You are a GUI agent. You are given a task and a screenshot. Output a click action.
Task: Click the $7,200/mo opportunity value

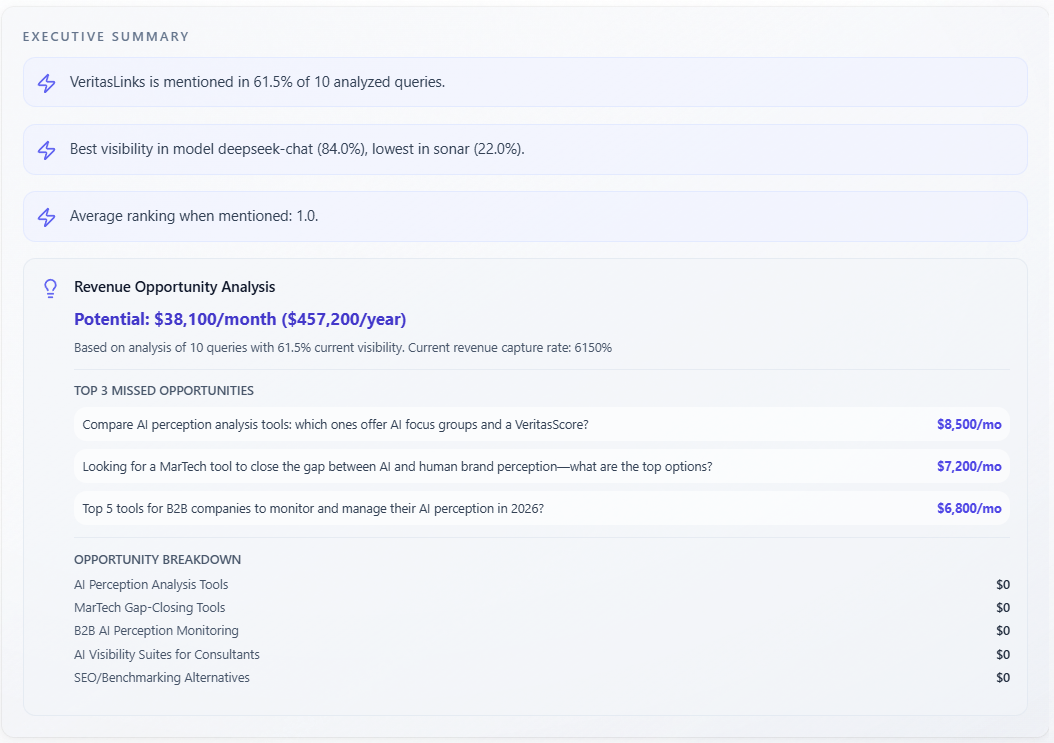968,466
